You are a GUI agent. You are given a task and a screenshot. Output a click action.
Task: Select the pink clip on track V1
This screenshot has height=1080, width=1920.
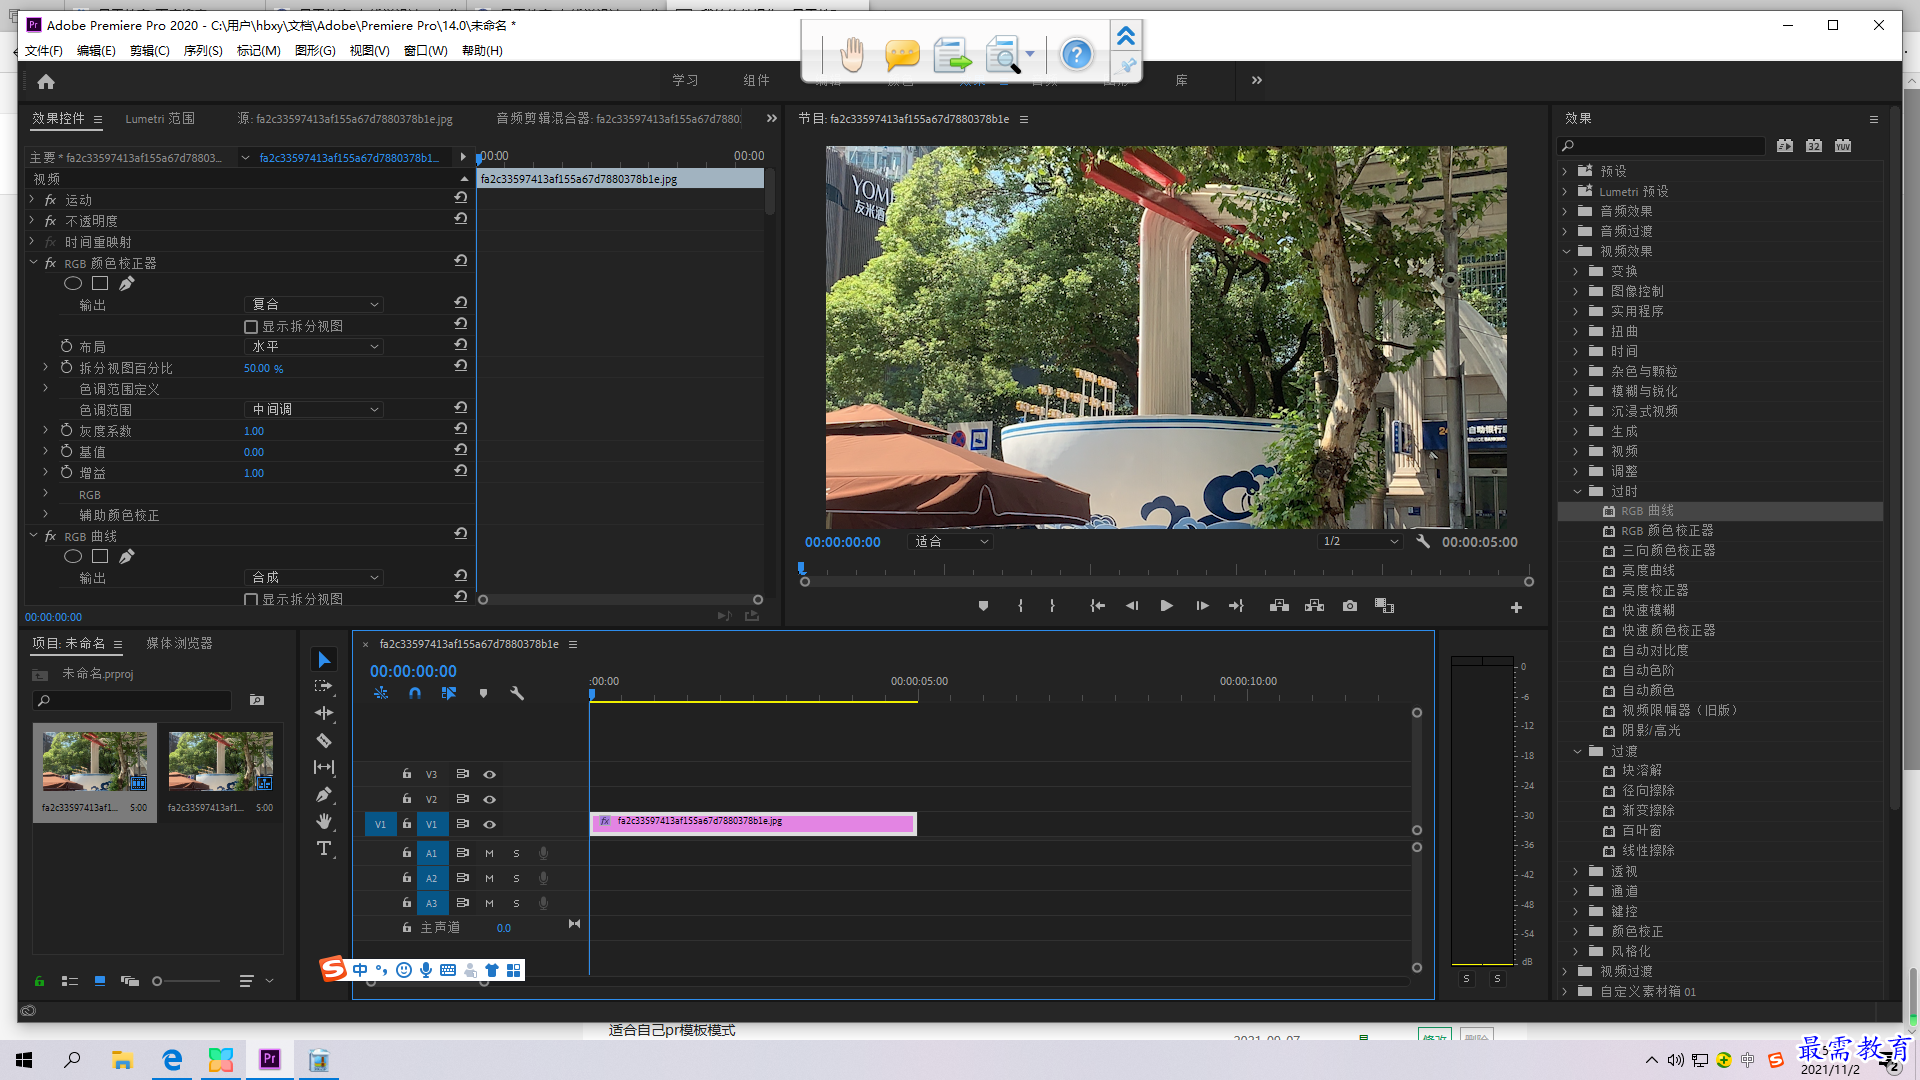(753, 823)
